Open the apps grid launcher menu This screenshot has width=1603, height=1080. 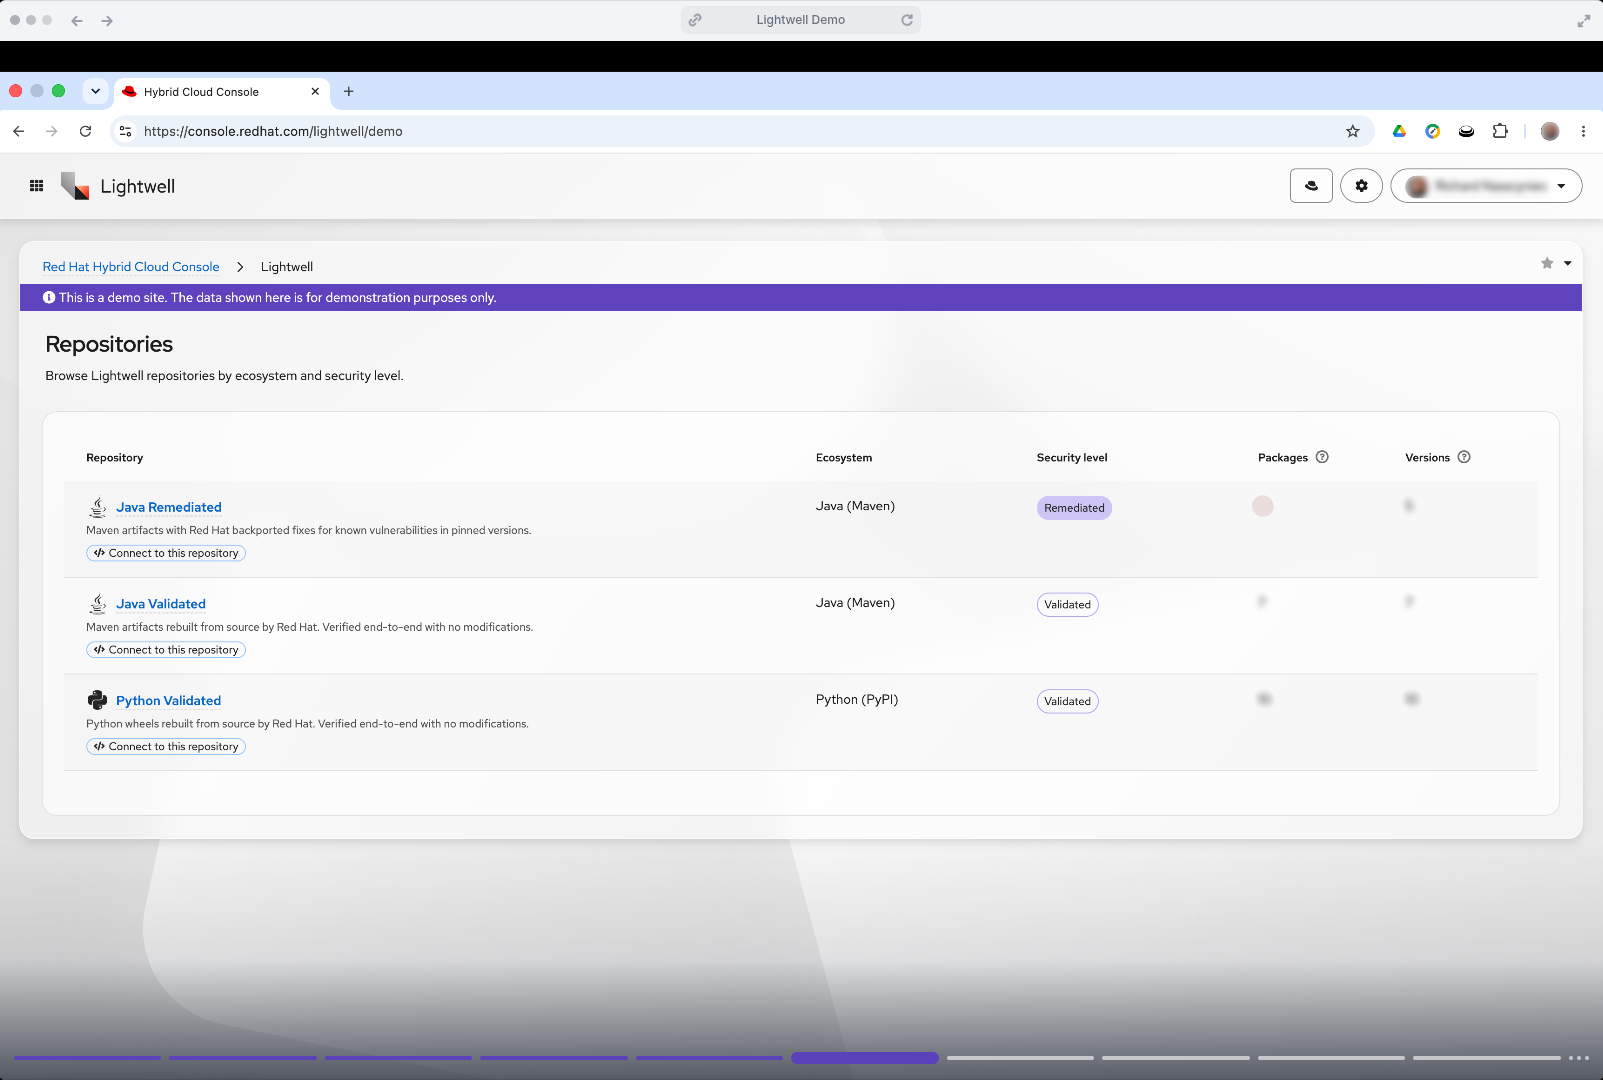coord(37,186)
